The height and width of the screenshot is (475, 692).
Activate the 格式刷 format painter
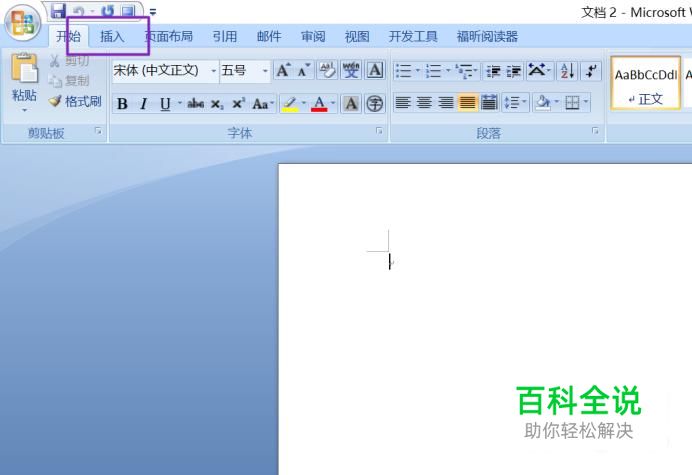75,102
